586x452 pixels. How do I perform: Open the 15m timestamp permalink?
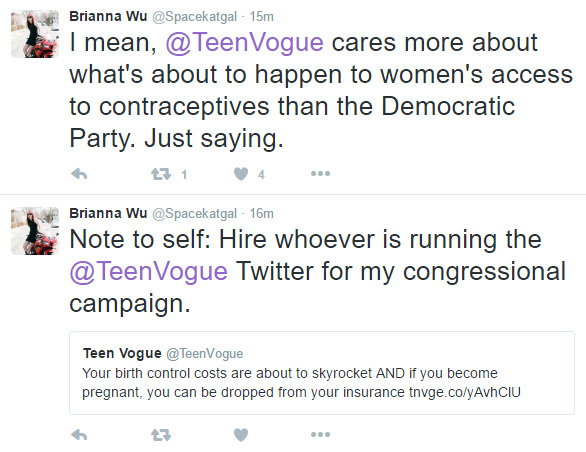coord(262,17)
